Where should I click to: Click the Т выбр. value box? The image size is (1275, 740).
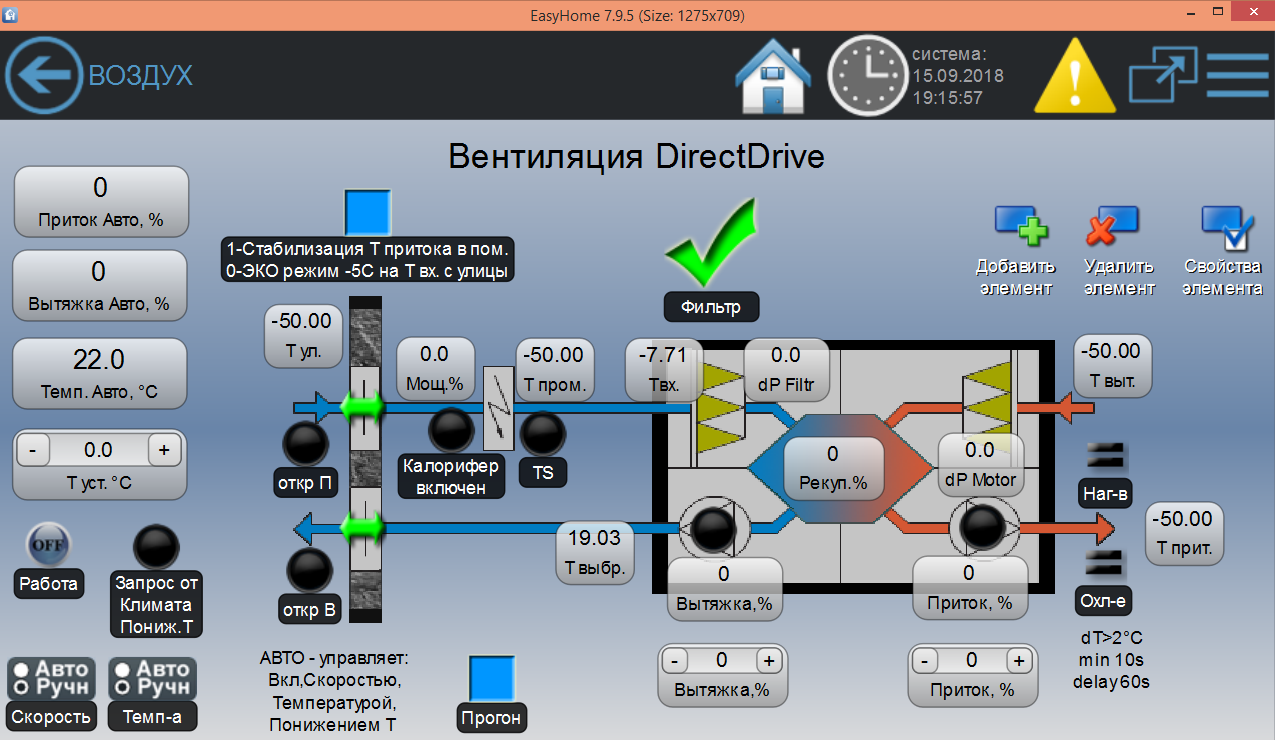(x=595, y=553)
